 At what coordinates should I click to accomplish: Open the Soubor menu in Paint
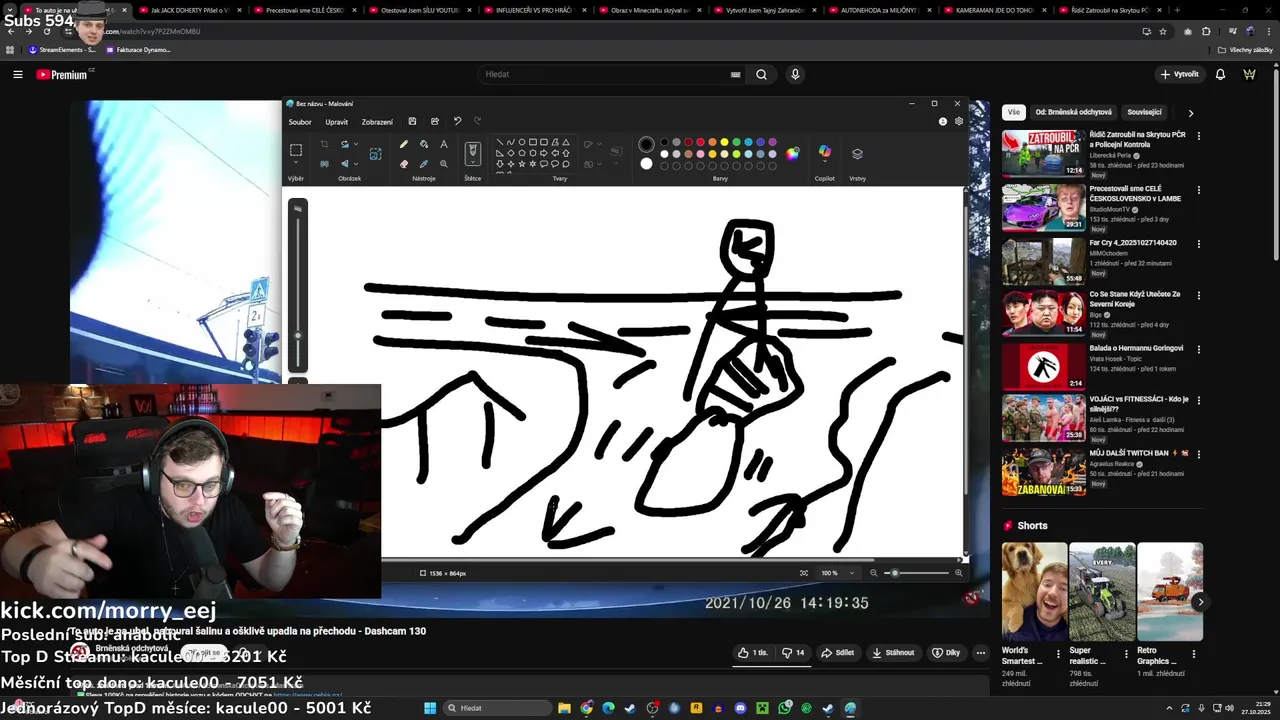pyautogui.click(x=300, y=122)
